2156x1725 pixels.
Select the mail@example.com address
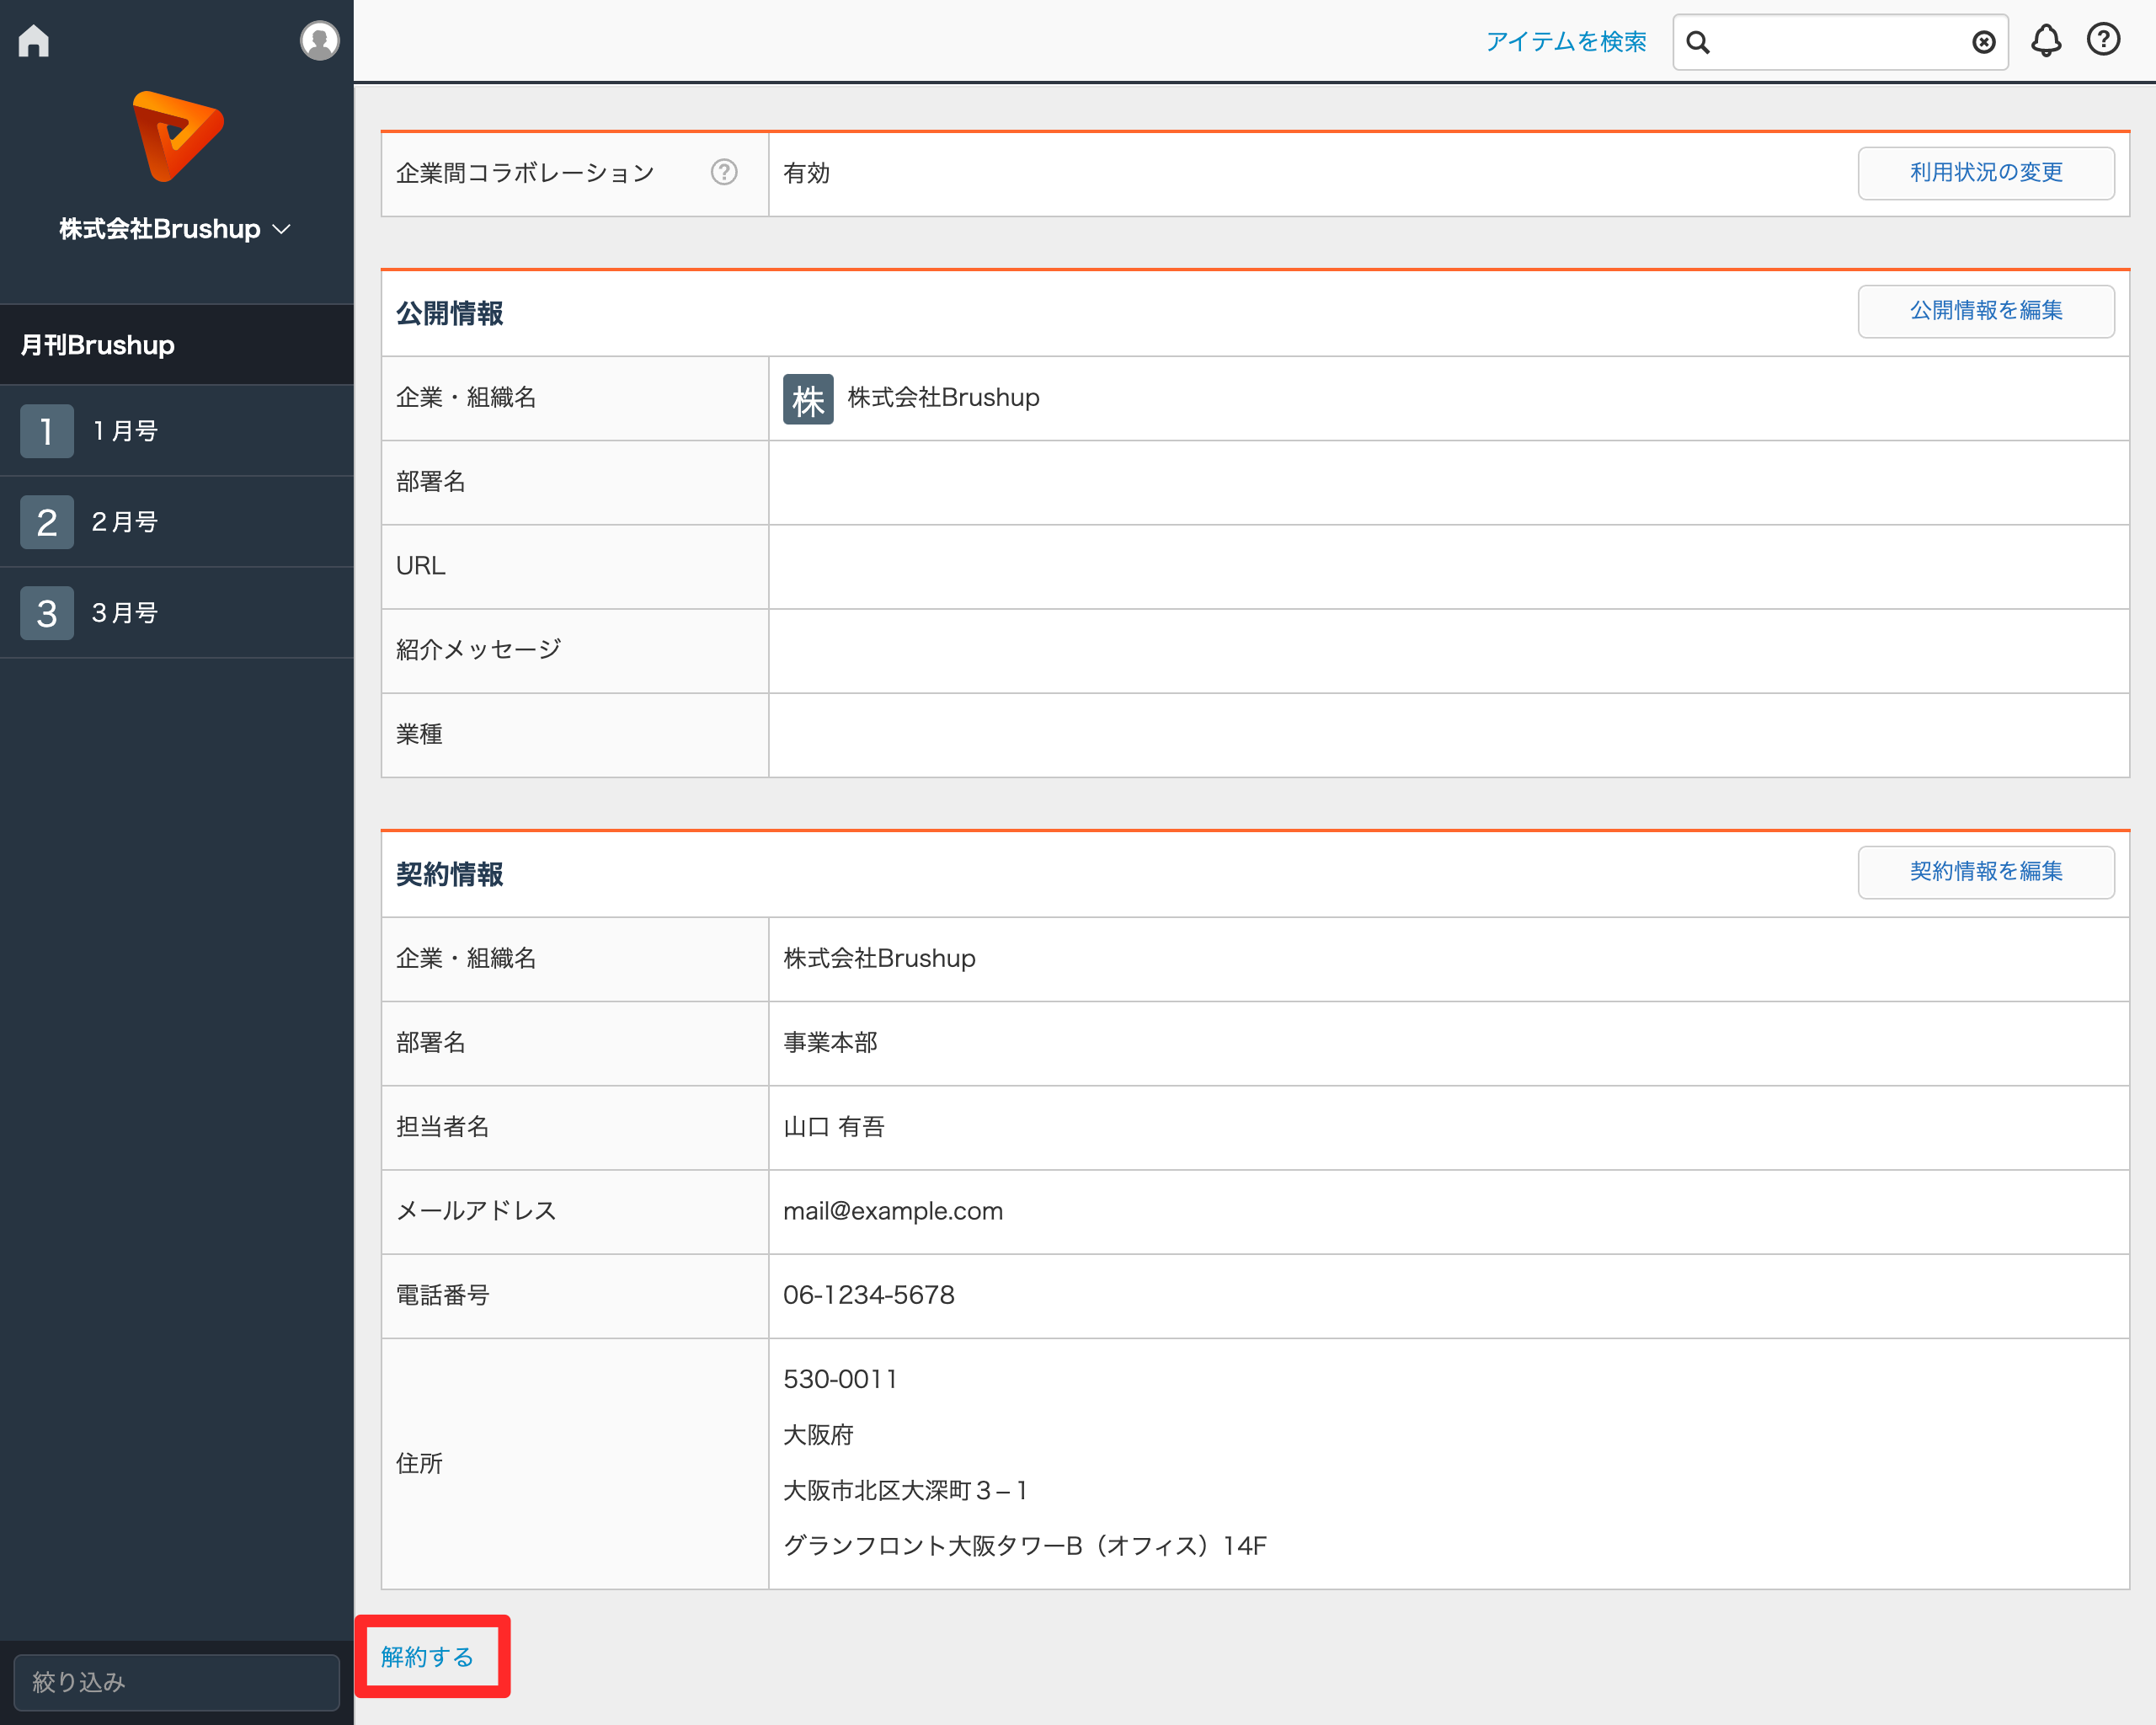pyautogui.click(x=893, y=1211)
